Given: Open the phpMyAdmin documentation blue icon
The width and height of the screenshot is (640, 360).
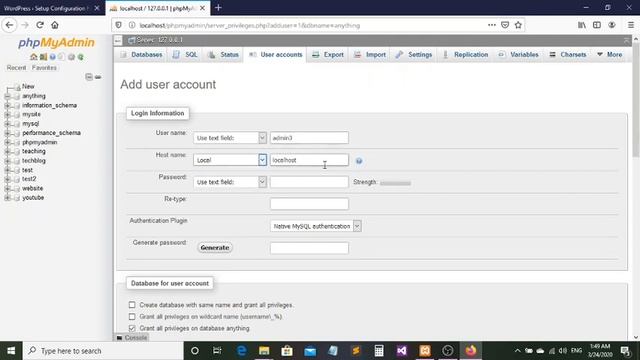Looking at the screenshot, I should 52,57.
